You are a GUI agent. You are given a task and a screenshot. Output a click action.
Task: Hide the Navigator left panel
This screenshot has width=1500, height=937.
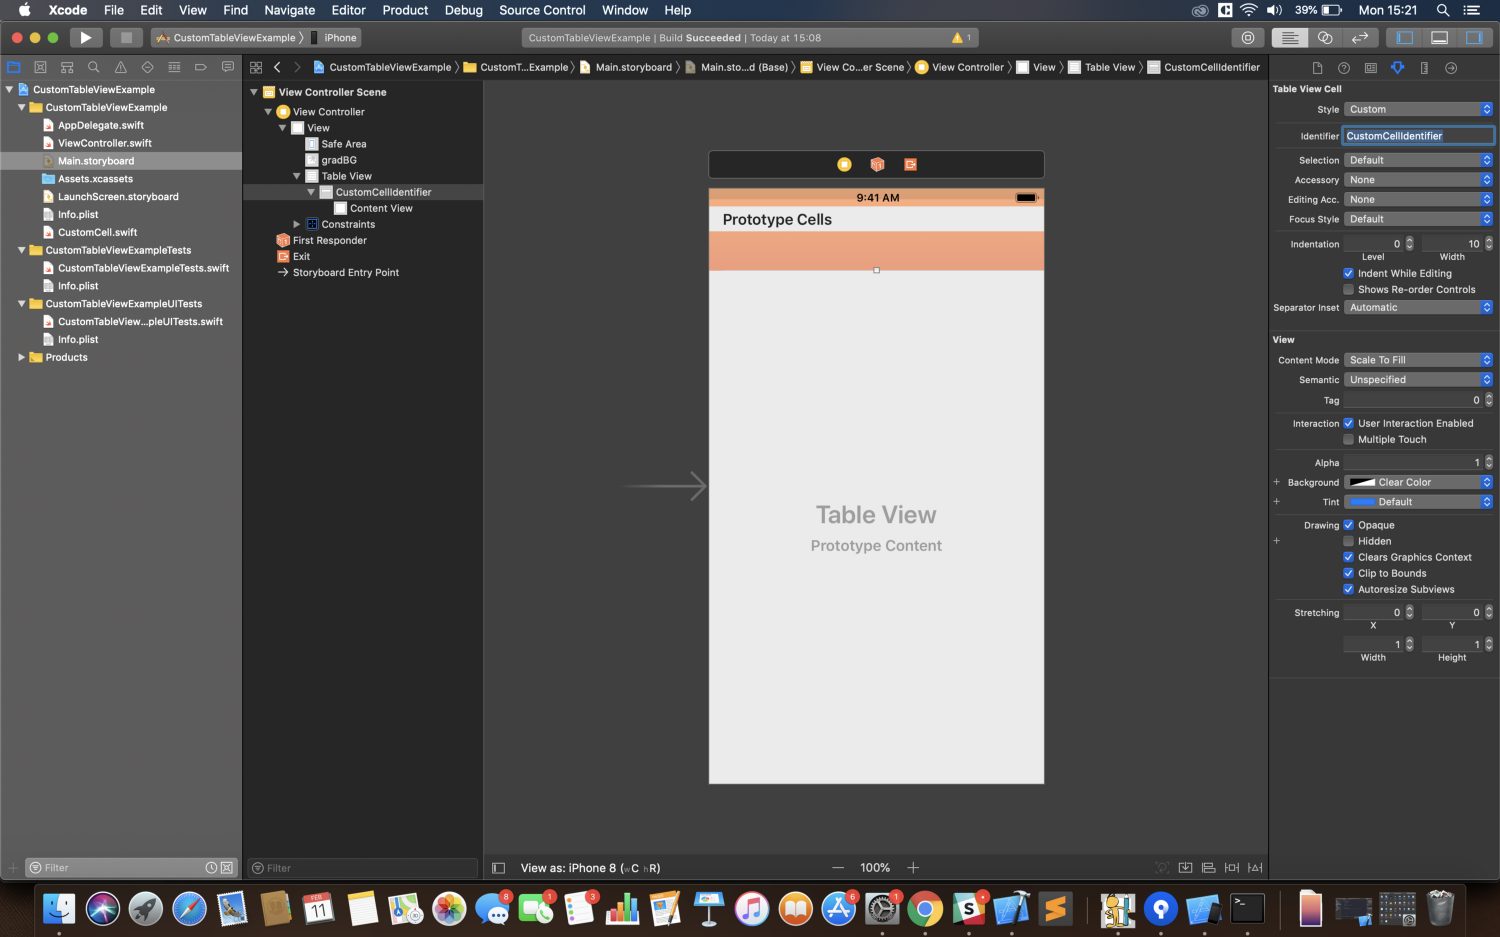tap(1405, 38)
